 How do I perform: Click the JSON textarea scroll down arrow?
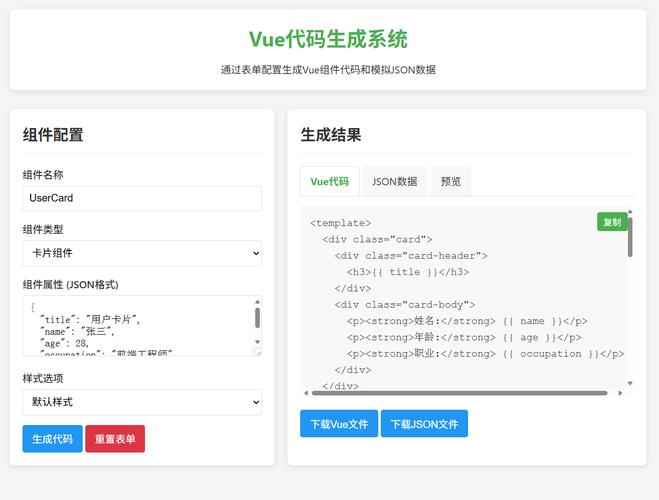[x=257, y=342]
